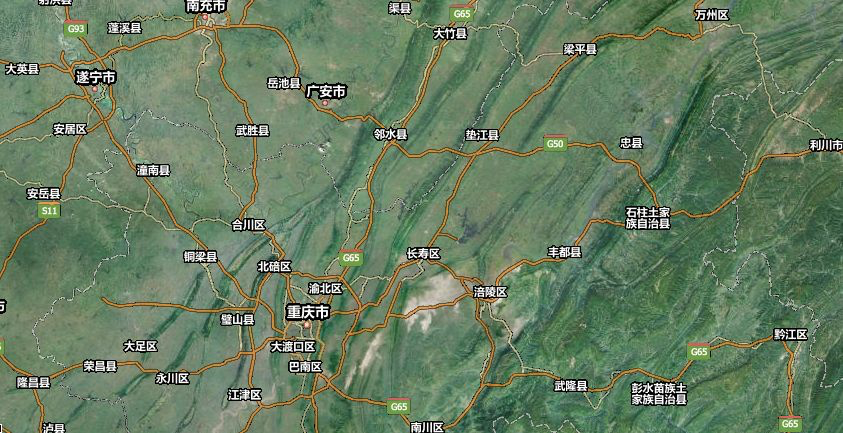Click the G65 shield below 黔江区 label

click(x=790, y=424)
